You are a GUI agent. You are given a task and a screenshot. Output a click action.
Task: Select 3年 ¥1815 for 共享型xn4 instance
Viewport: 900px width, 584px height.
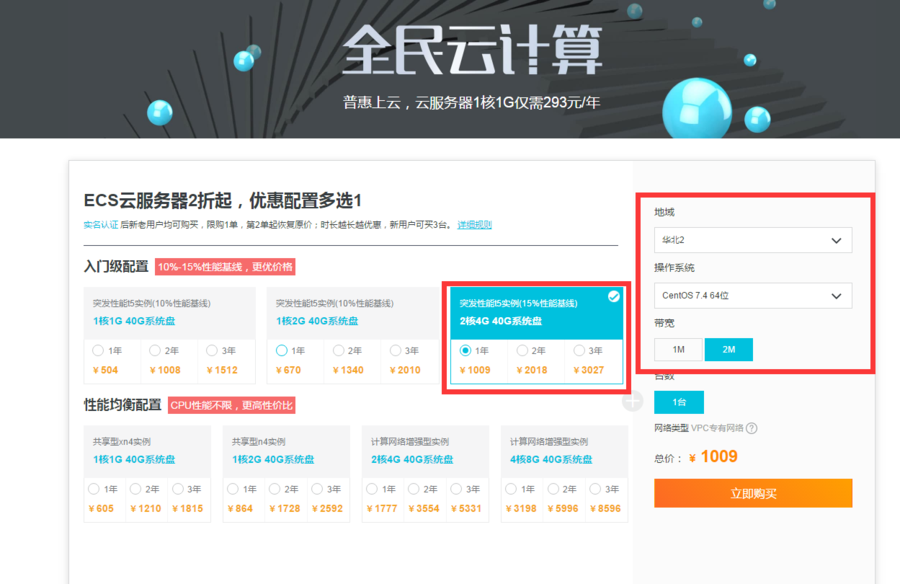pos(178,489)
